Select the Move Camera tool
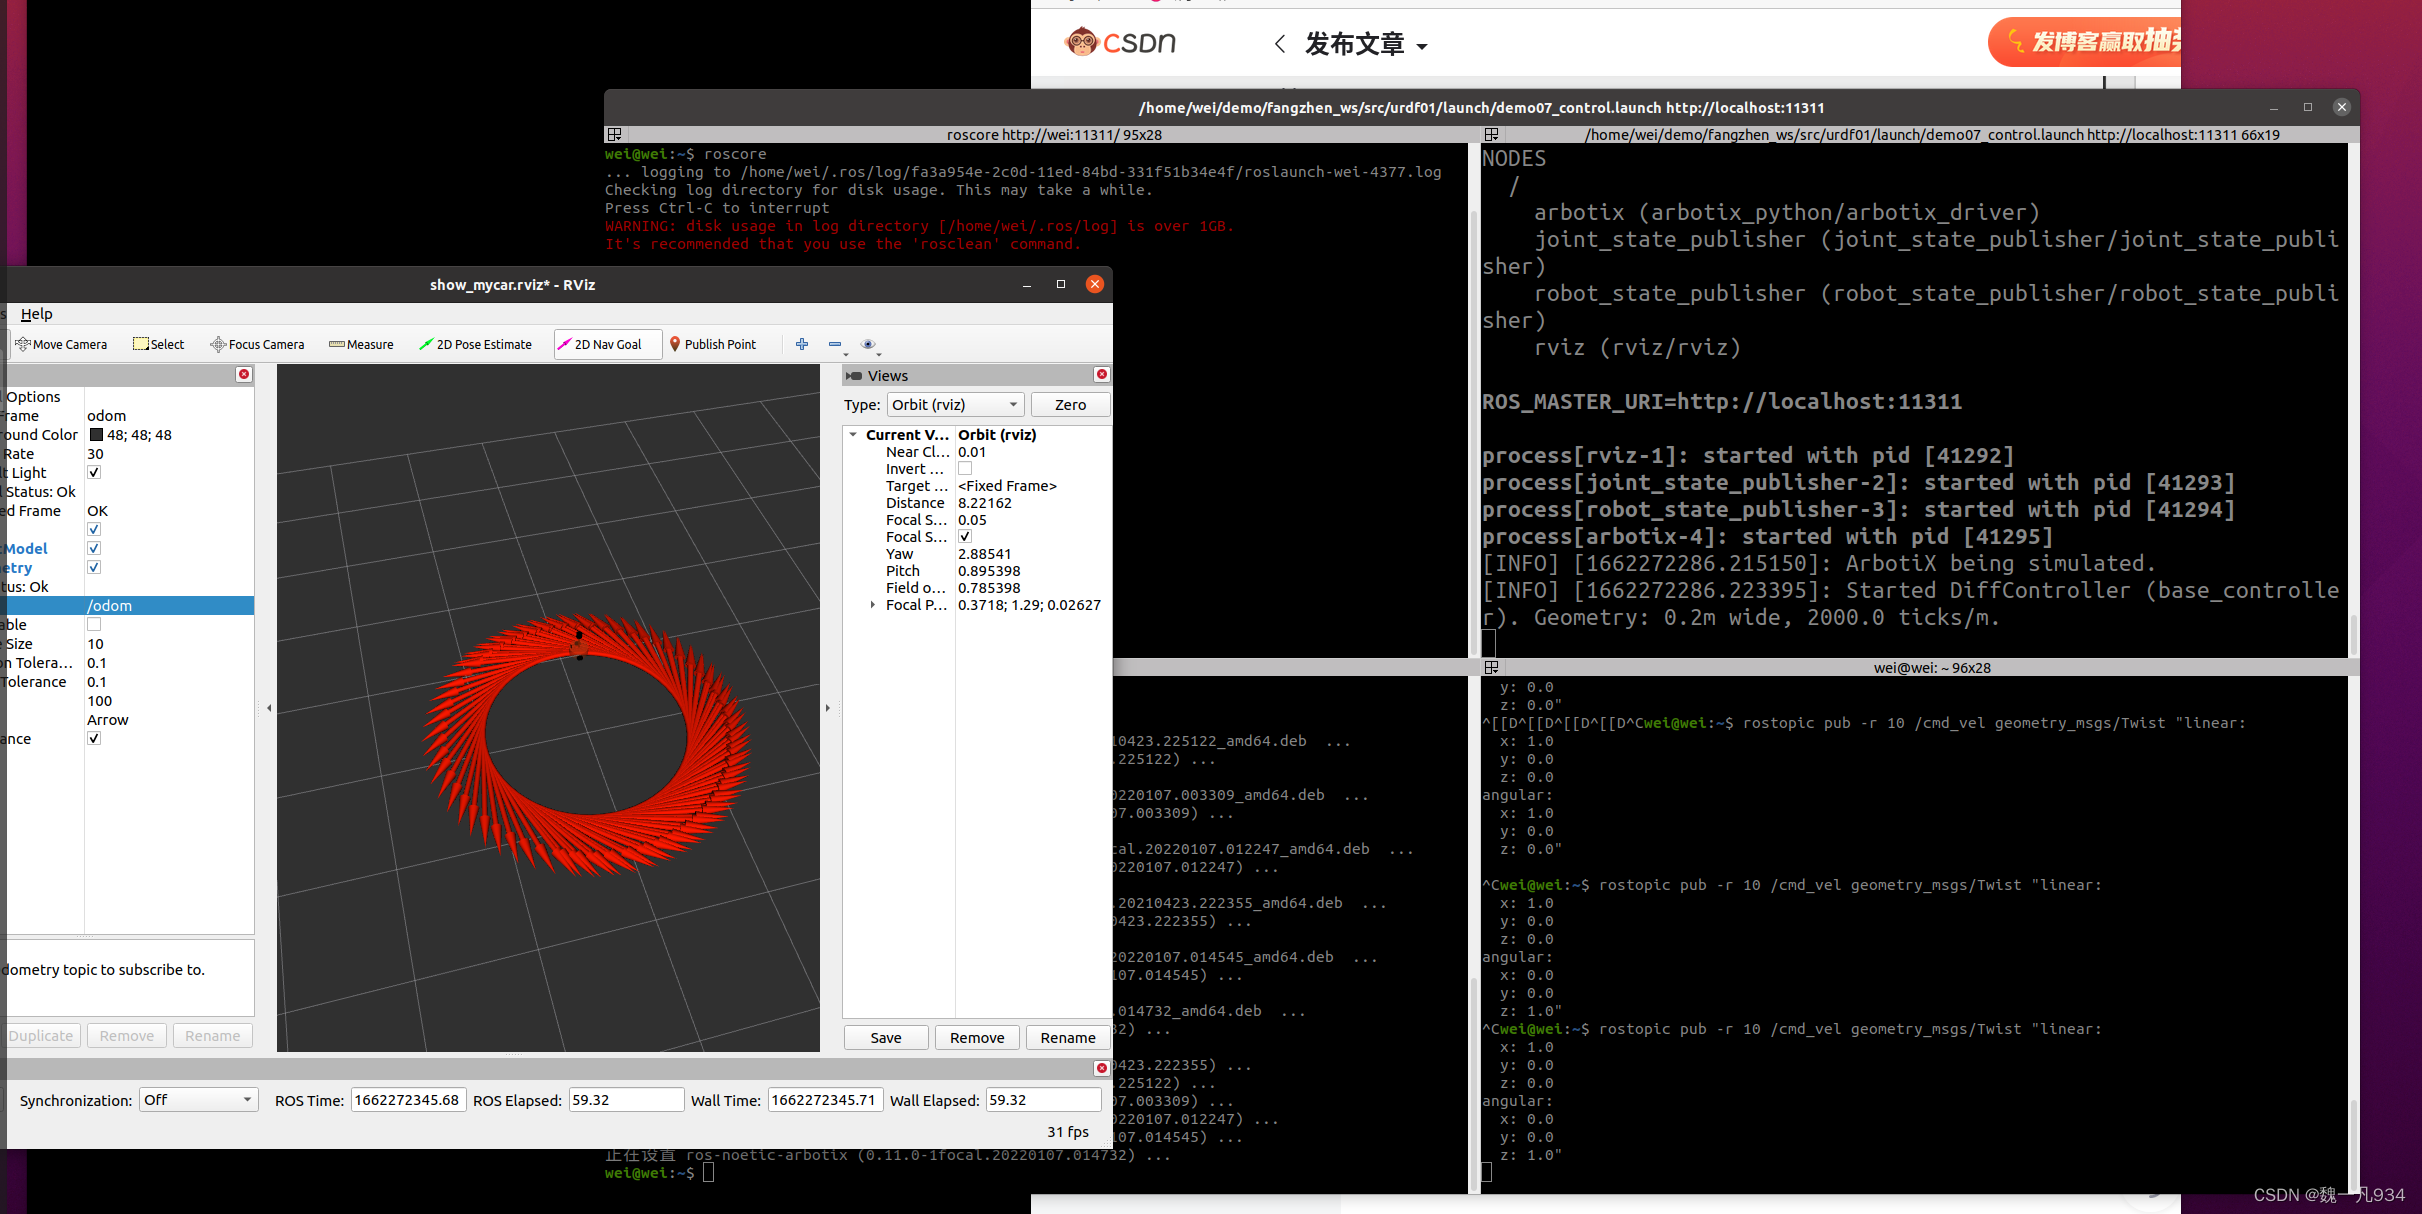 61,344
